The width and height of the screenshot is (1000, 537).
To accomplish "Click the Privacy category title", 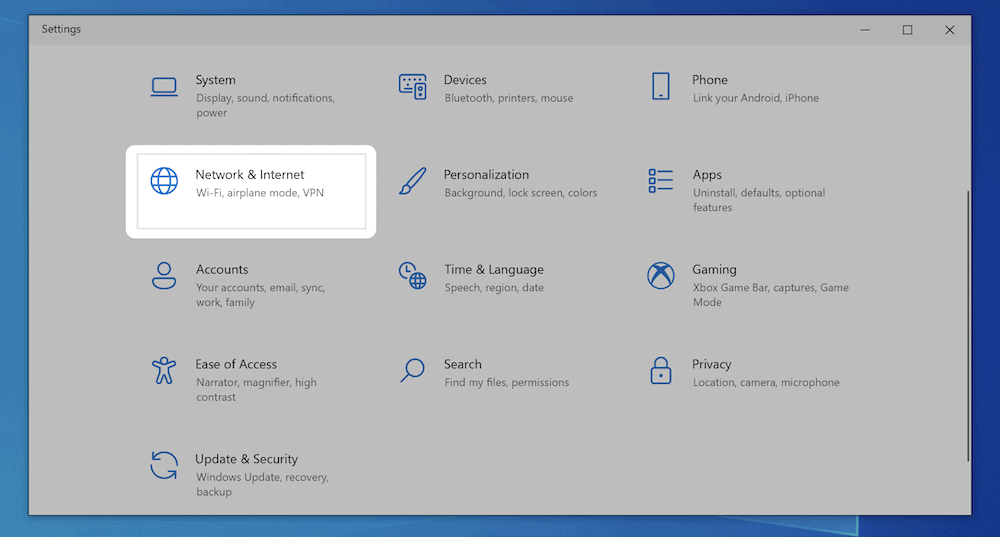I will coord(711,364).
